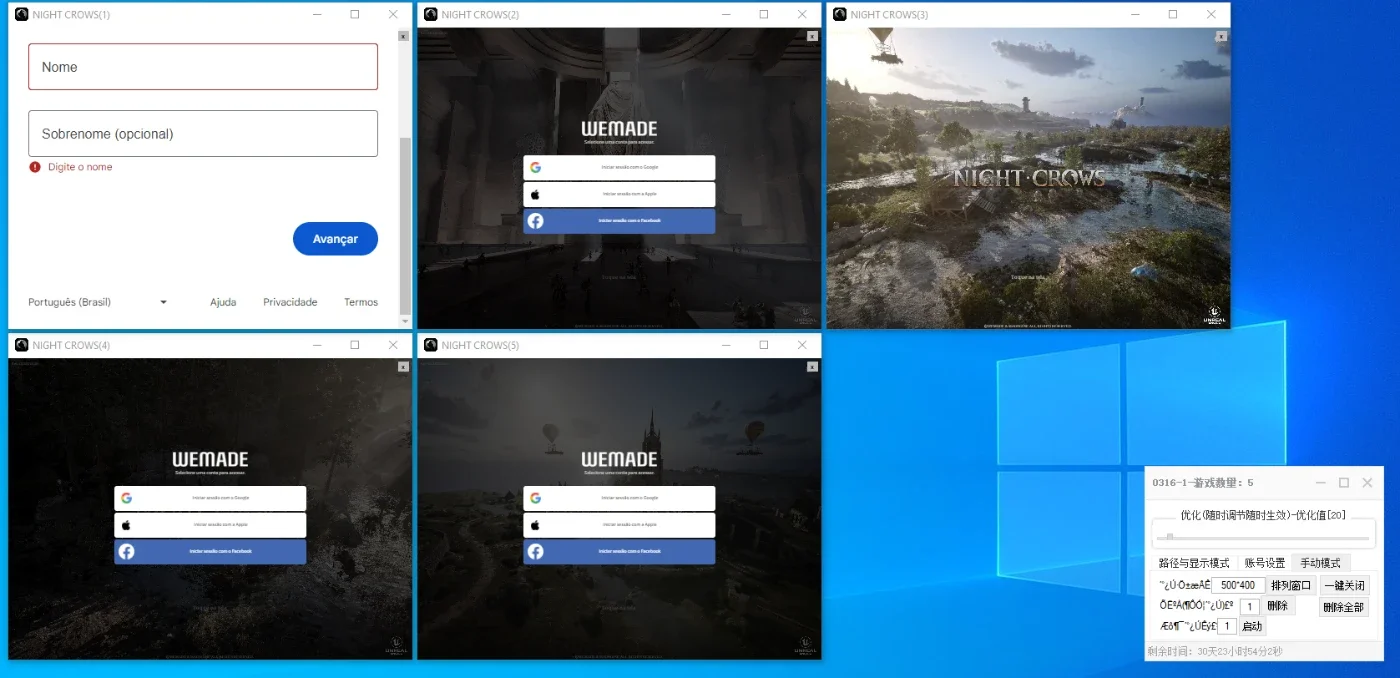Click the small x overlay in NIGHT CROWS(3)
Image resolution: width=1400 pixels, height=678 pixels.
pyautogui.click(x=1221, y=36)
